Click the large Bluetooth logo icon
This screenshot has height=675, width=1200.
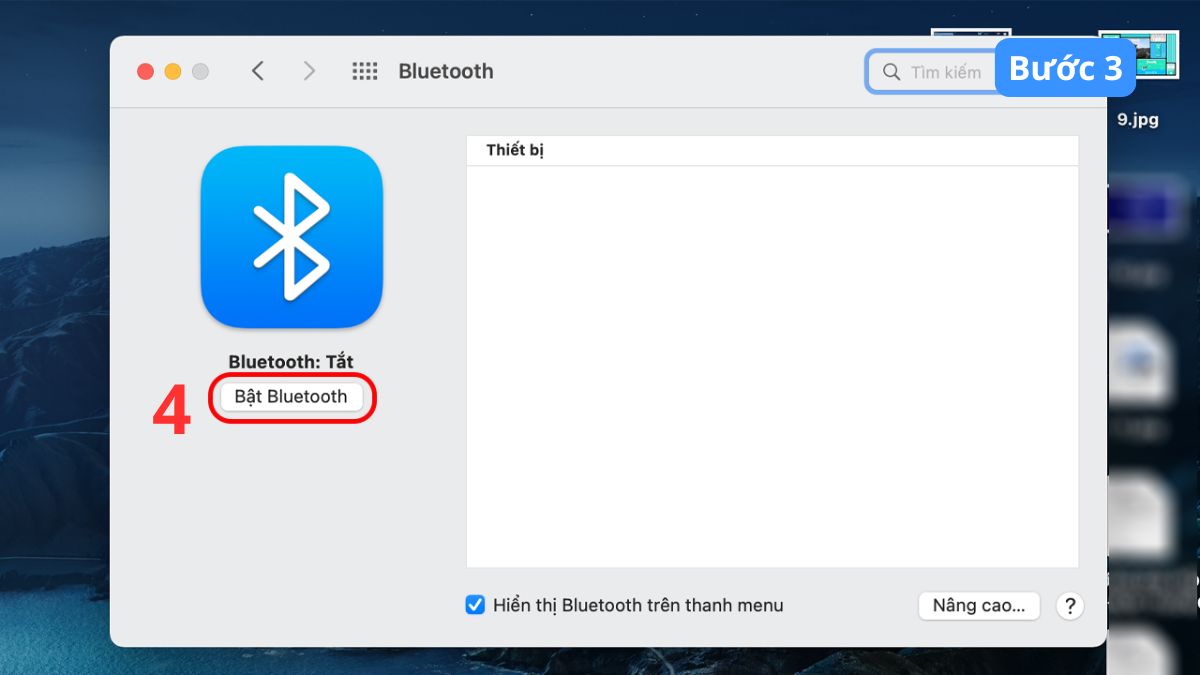click(291, 238)
